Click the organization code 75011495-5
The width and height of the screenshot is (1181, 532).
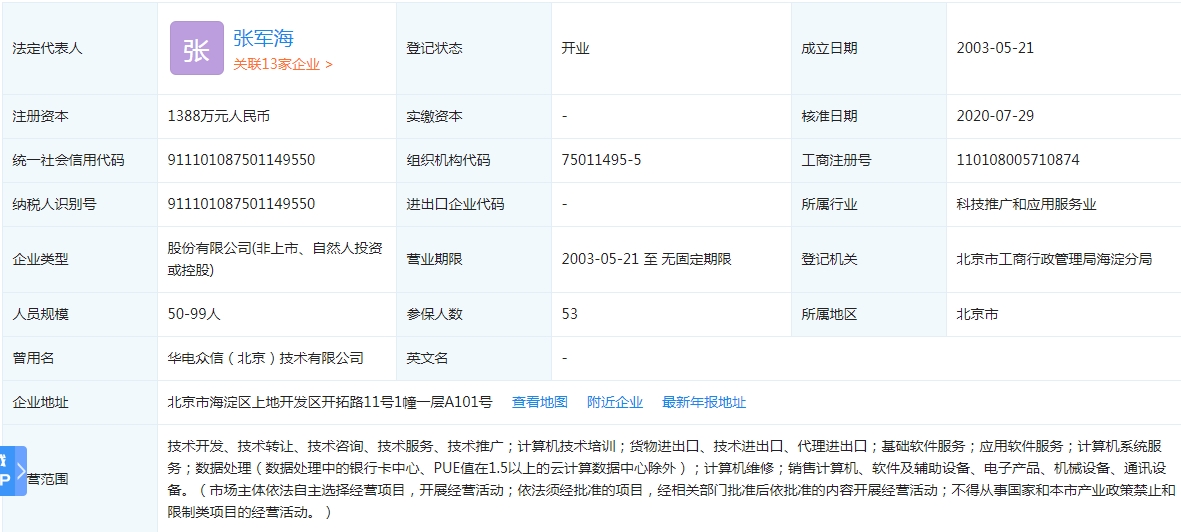pyautogui.click(x=601, y=160)
